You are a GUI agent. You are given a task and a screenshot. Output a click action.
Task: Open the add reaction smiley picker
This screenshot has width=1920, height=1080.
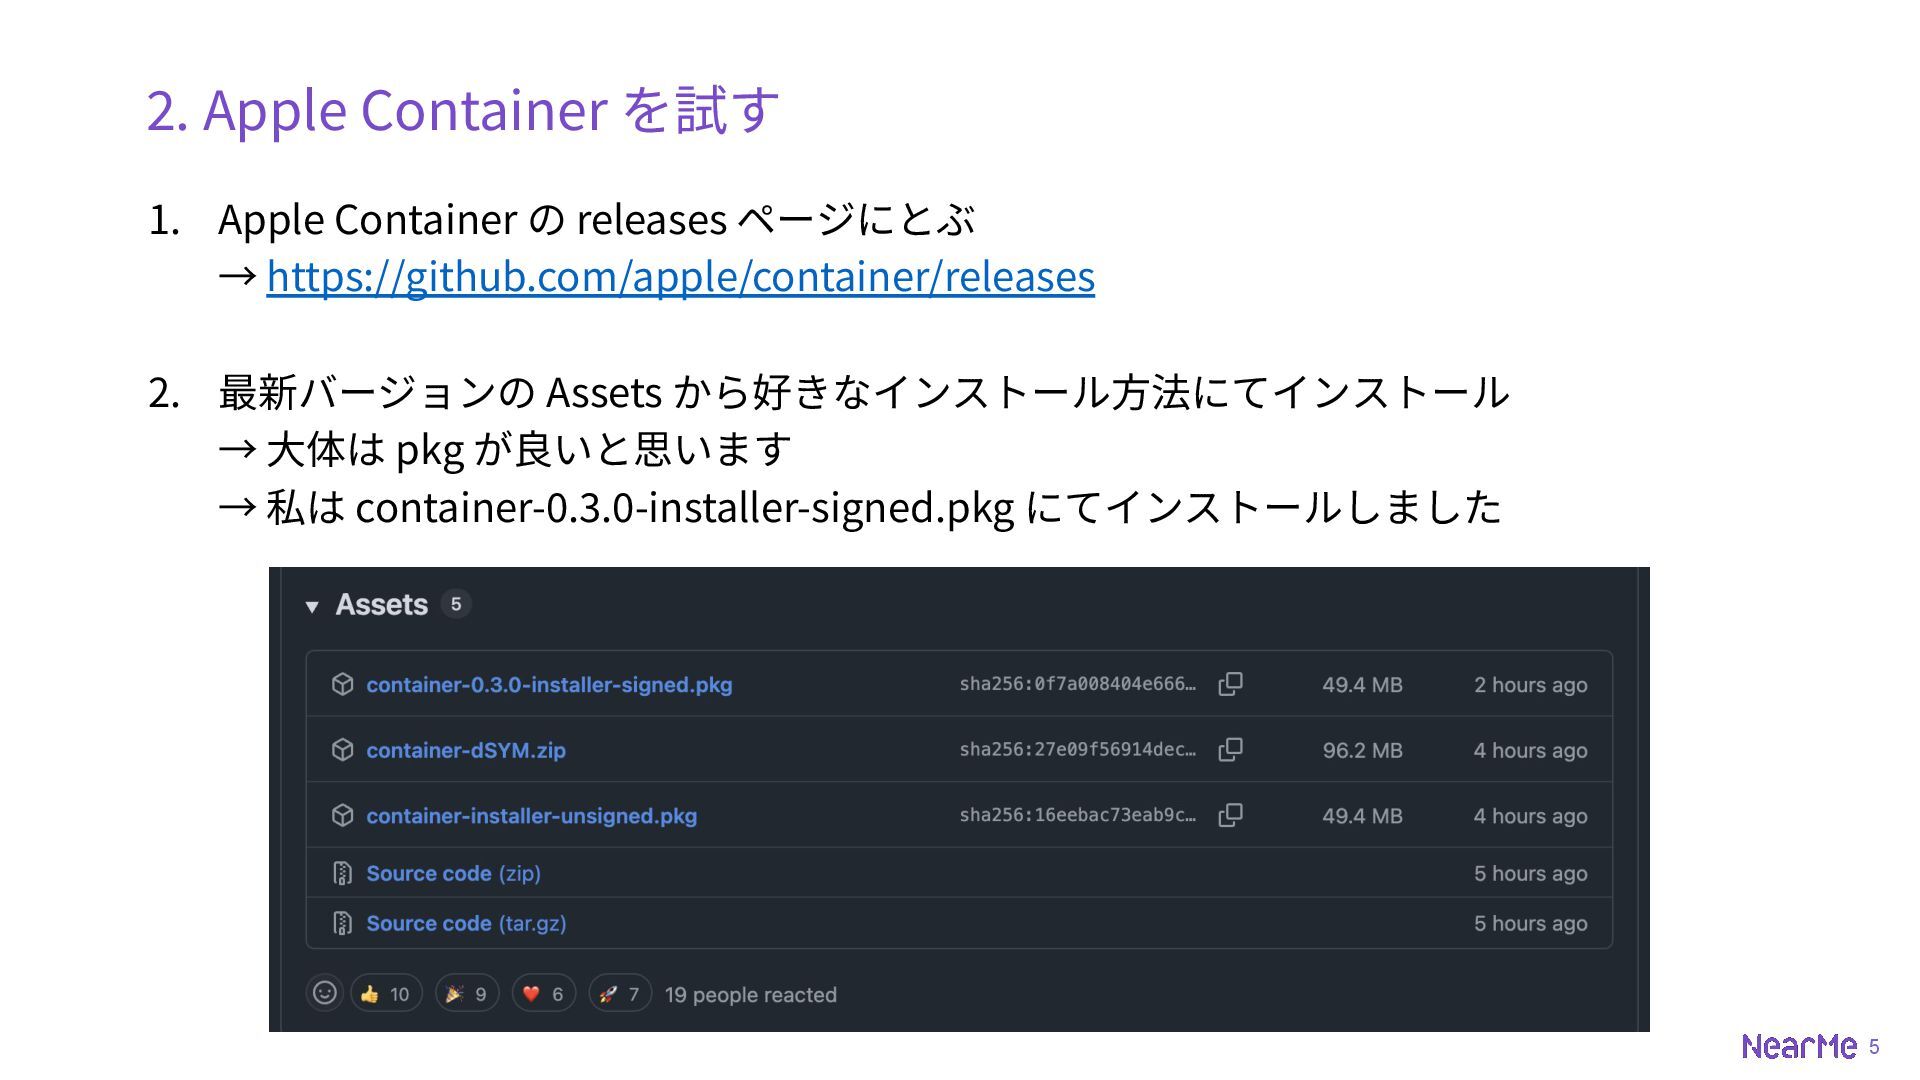(325, 993)
